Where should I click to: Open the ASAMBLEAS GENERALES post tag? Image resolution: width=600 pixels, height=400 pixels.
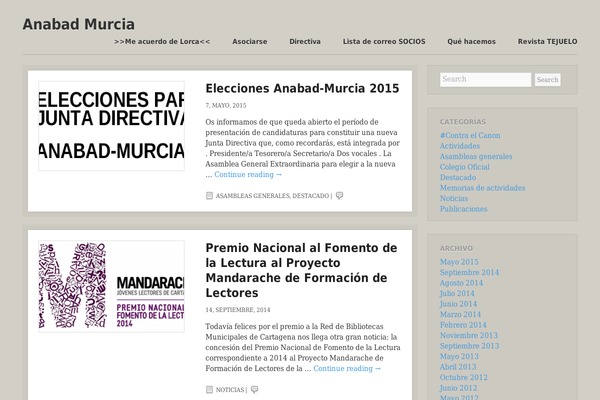(x=253, y=196)
